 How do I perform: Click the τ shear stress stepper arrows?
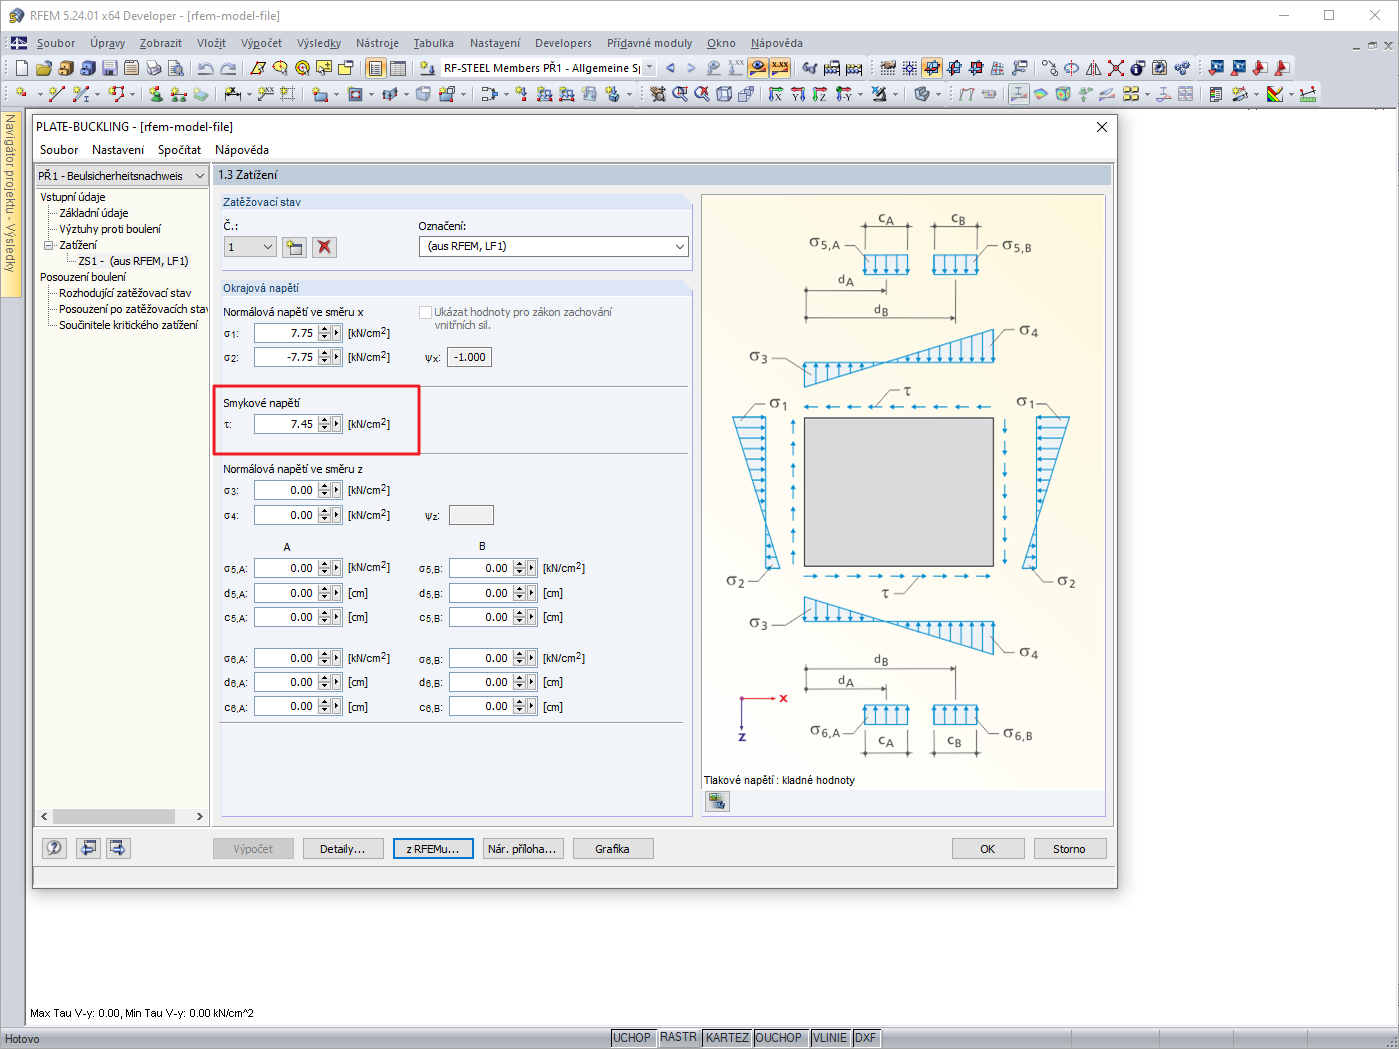[324, 424]
